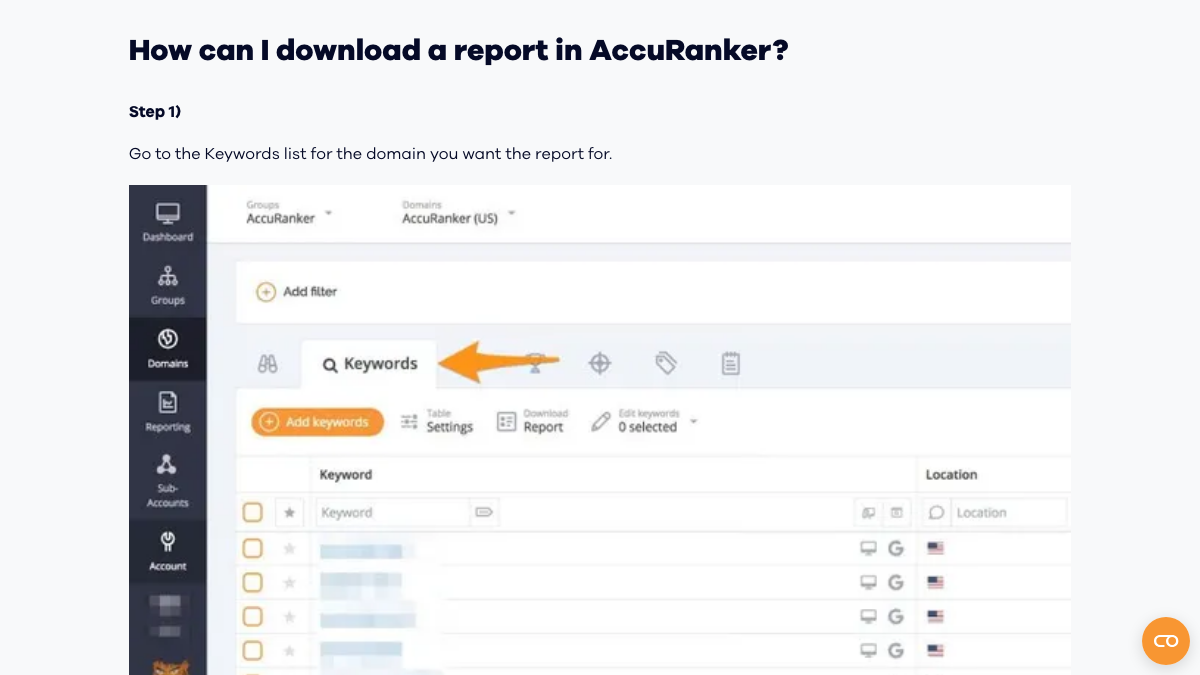This screenshot has height=675, width=1200.
Task: Click the tag filter icon beside Keyword input
Action: (484, 513)
